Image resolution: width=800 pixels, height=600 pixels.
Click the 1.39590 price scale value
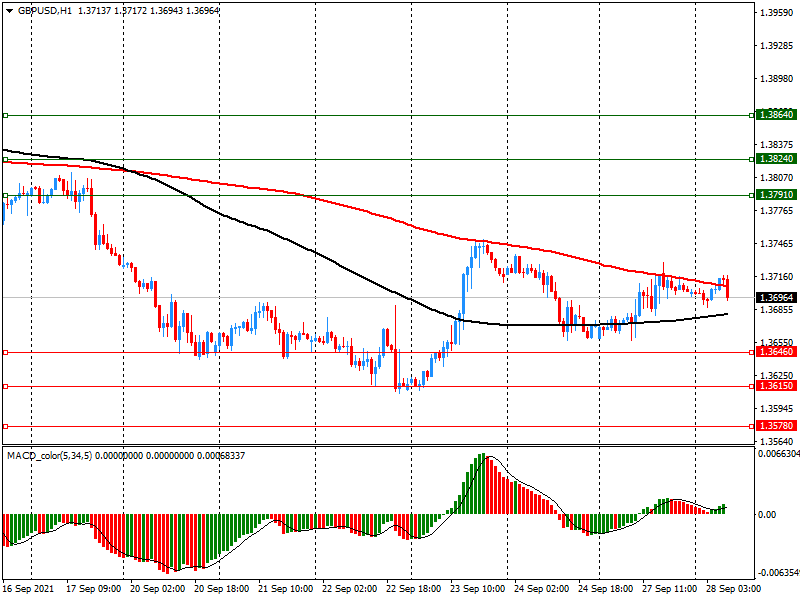(777, 13)
